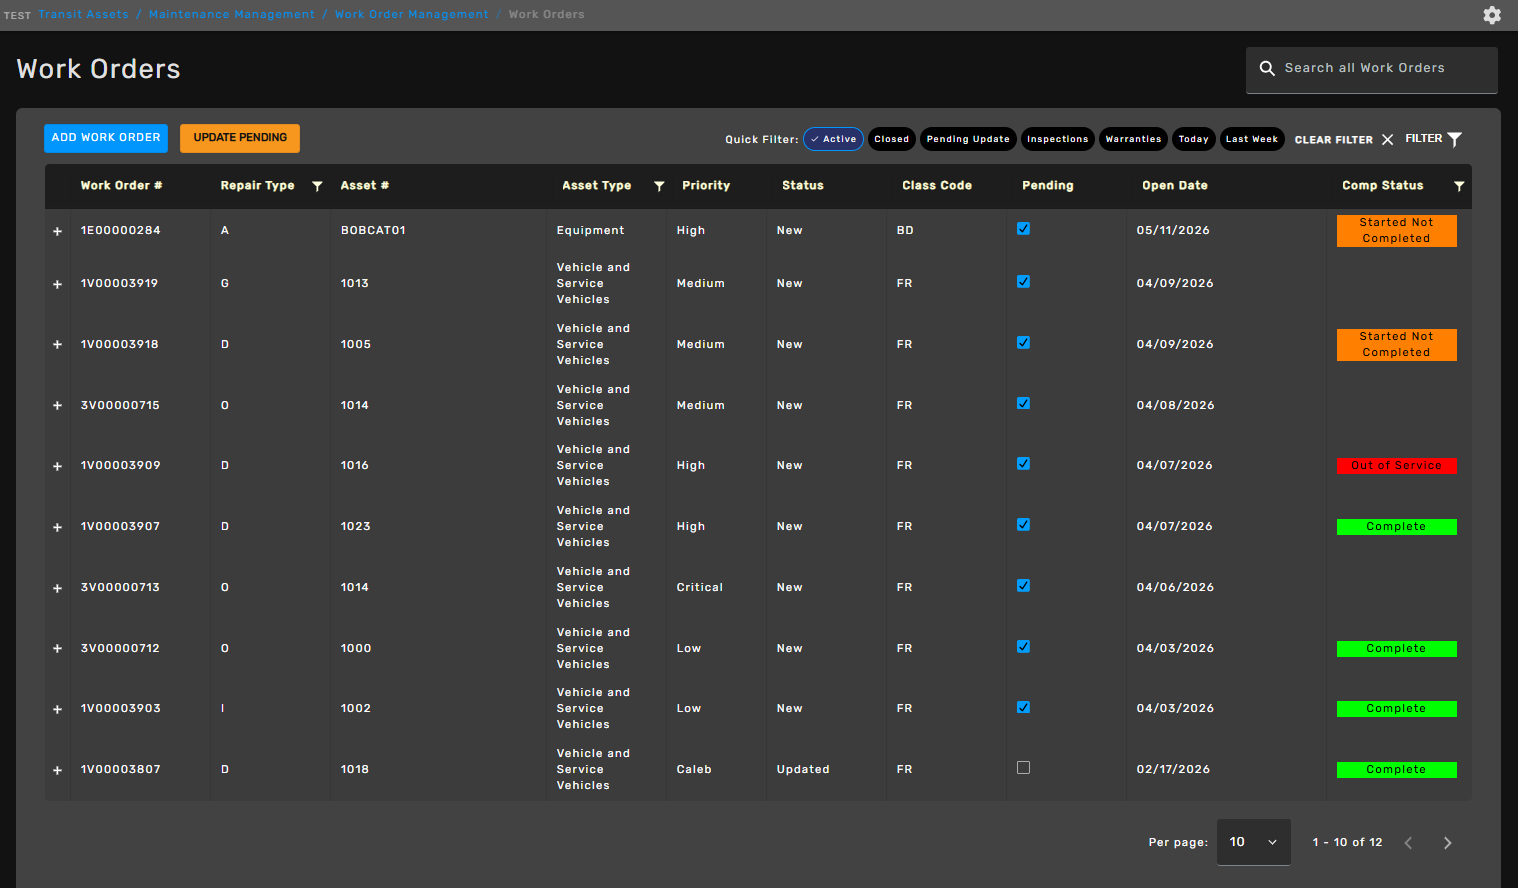This screenshot has width=1518, height=888.
Task: Uncheck Pending for work order 3V00000712
Action: coord(1023,647)
